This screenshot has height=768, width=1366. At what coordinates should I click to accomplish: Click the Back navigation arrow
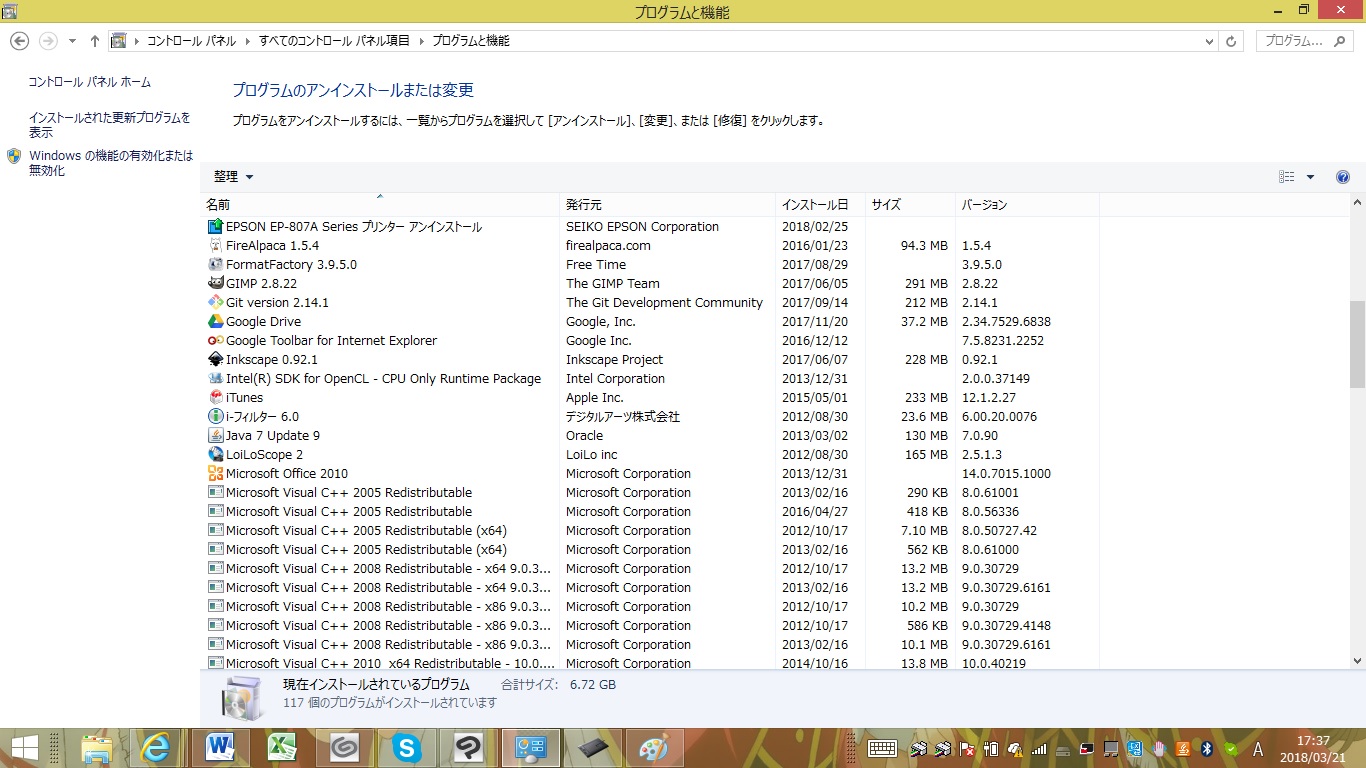tap(19, 41)
